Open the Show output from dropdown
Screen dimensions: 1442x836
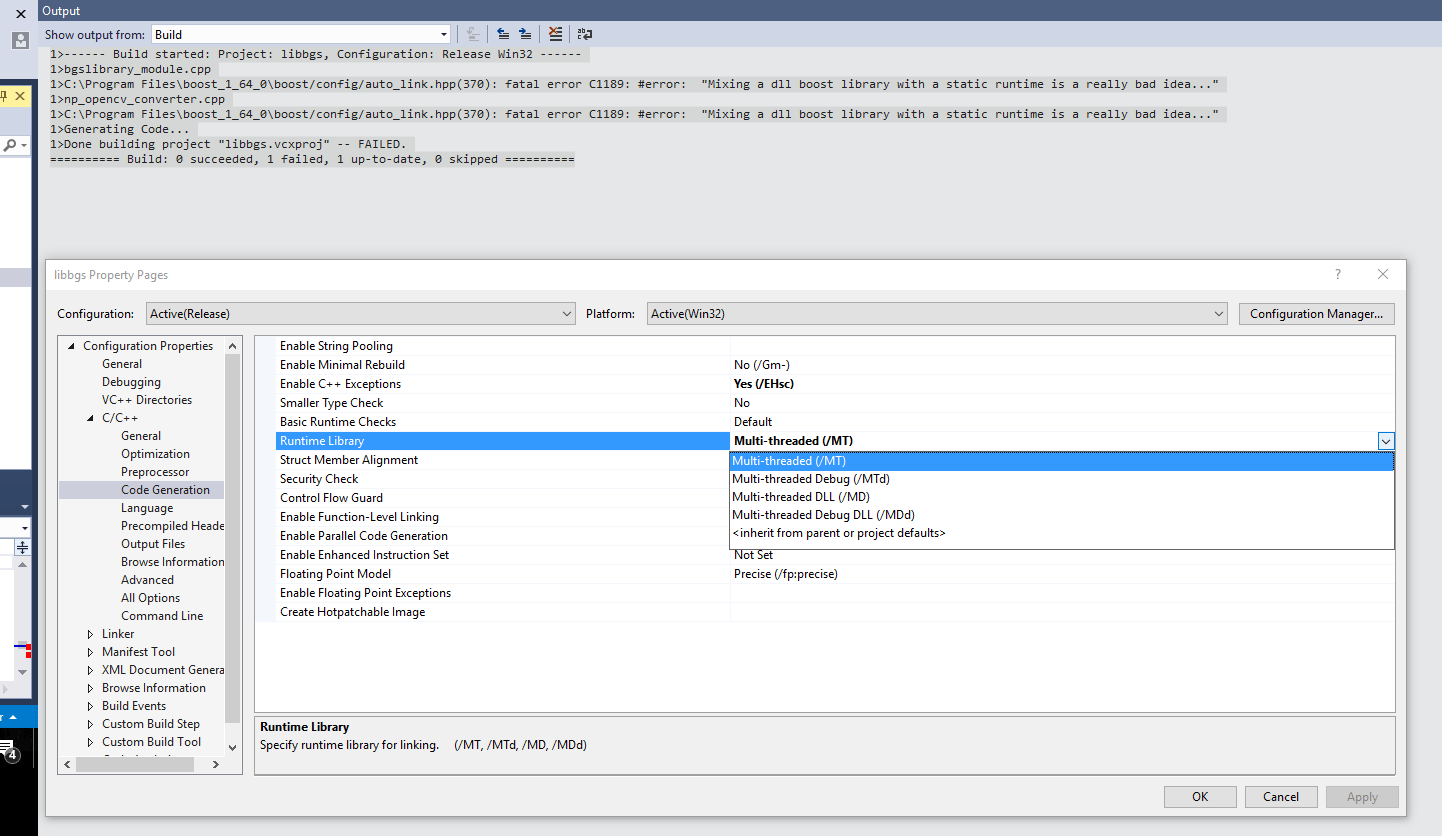443,33
